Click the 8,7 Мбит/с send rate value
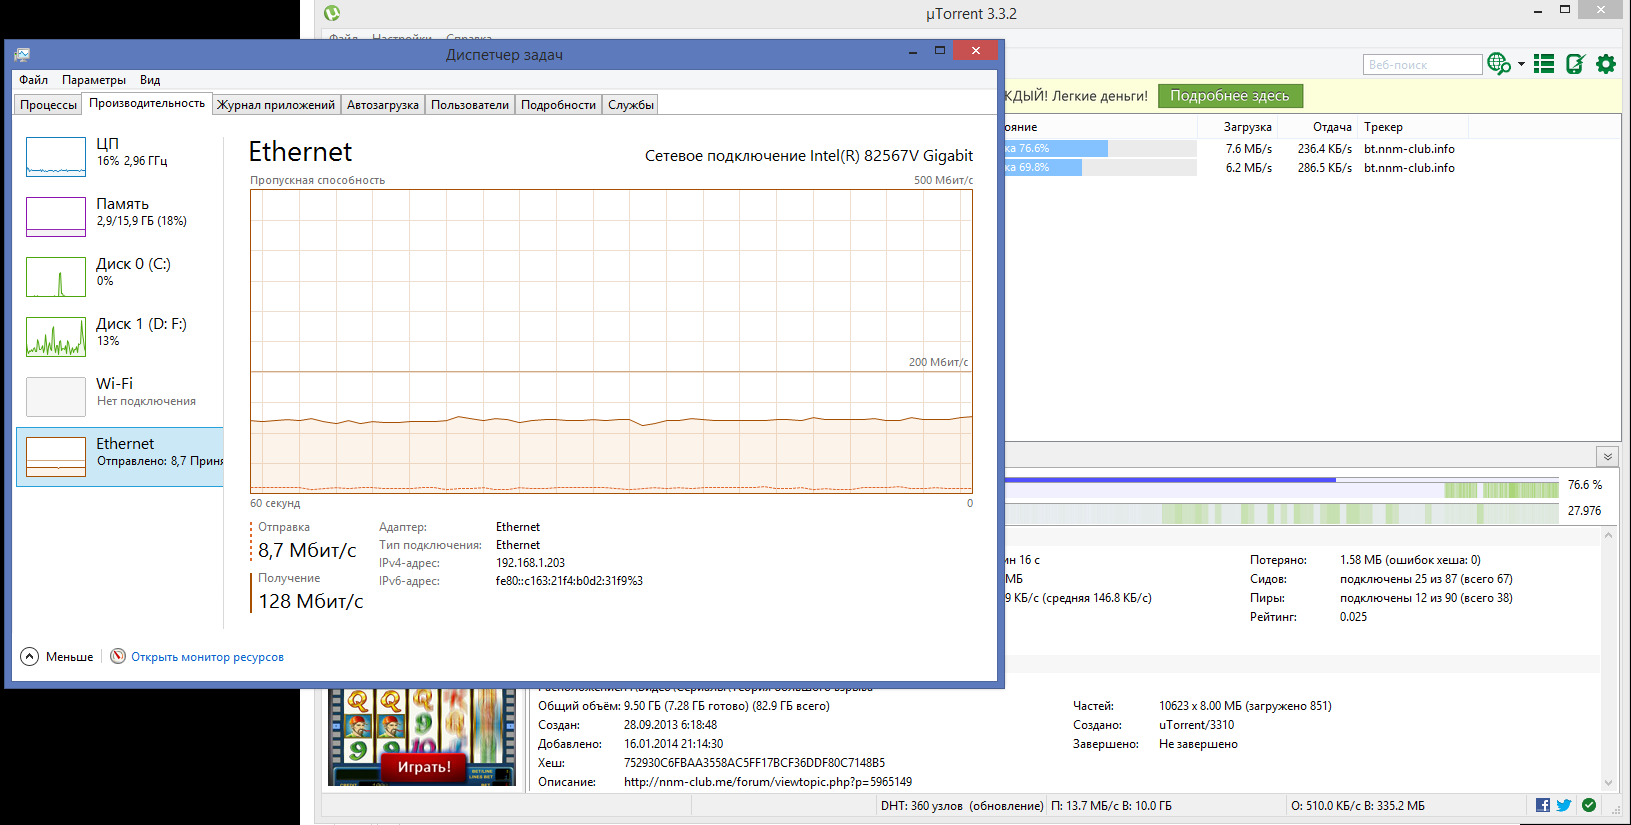 coord(307,551)
